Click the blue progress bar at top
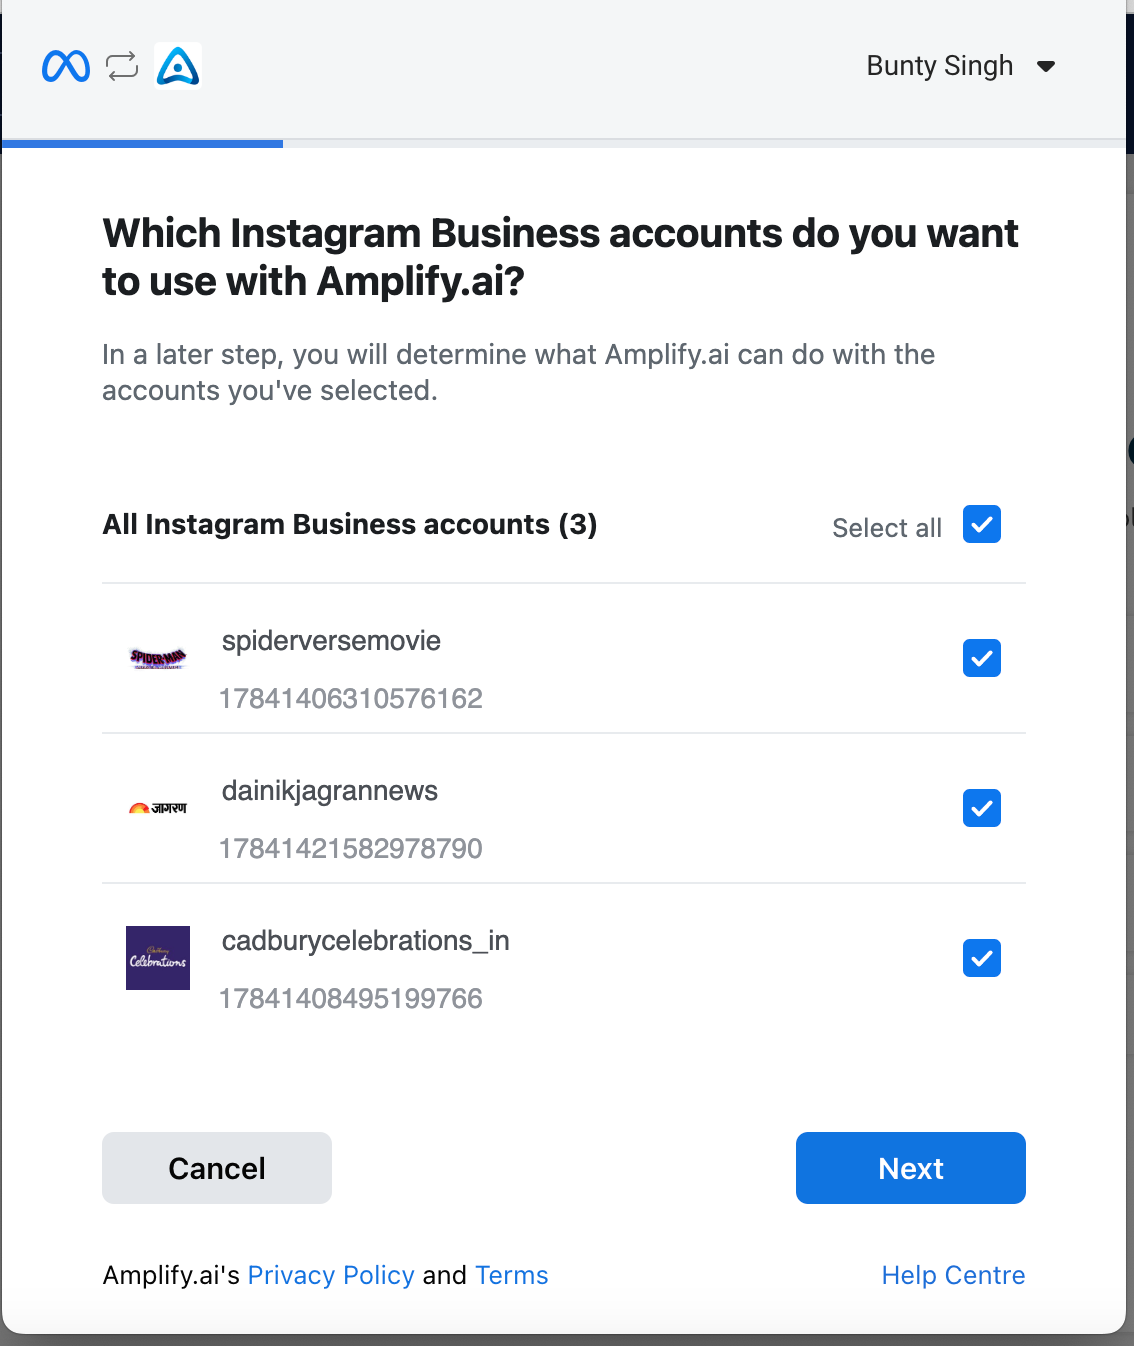The height and width of the screenshot is (1346, 1134). [142, 144]
